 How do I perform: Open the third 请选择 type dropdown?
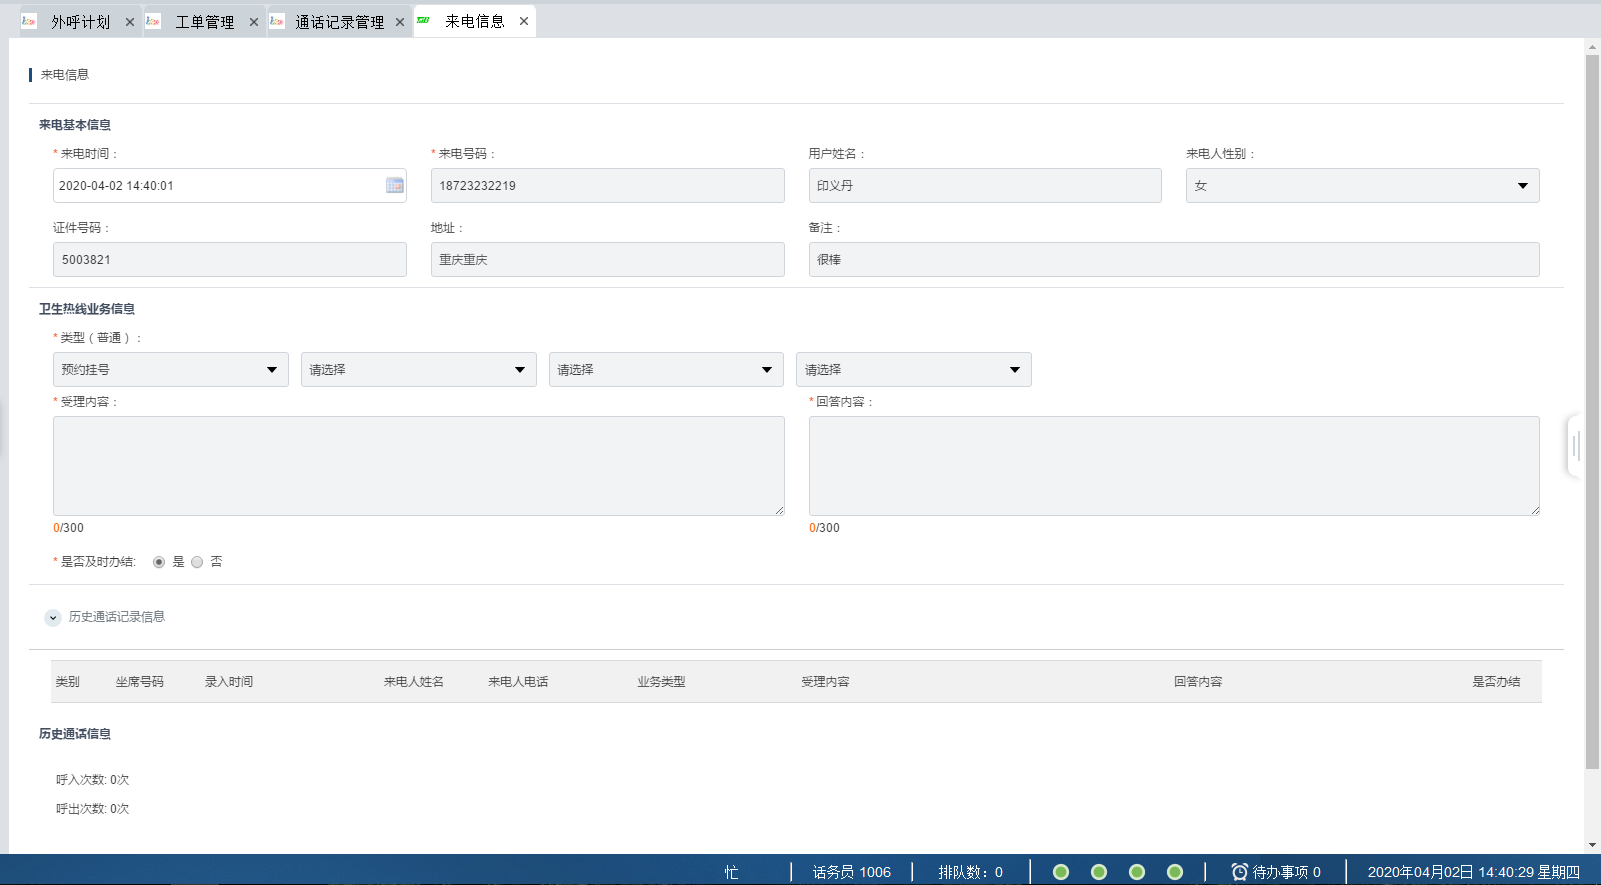coord(666,369)
